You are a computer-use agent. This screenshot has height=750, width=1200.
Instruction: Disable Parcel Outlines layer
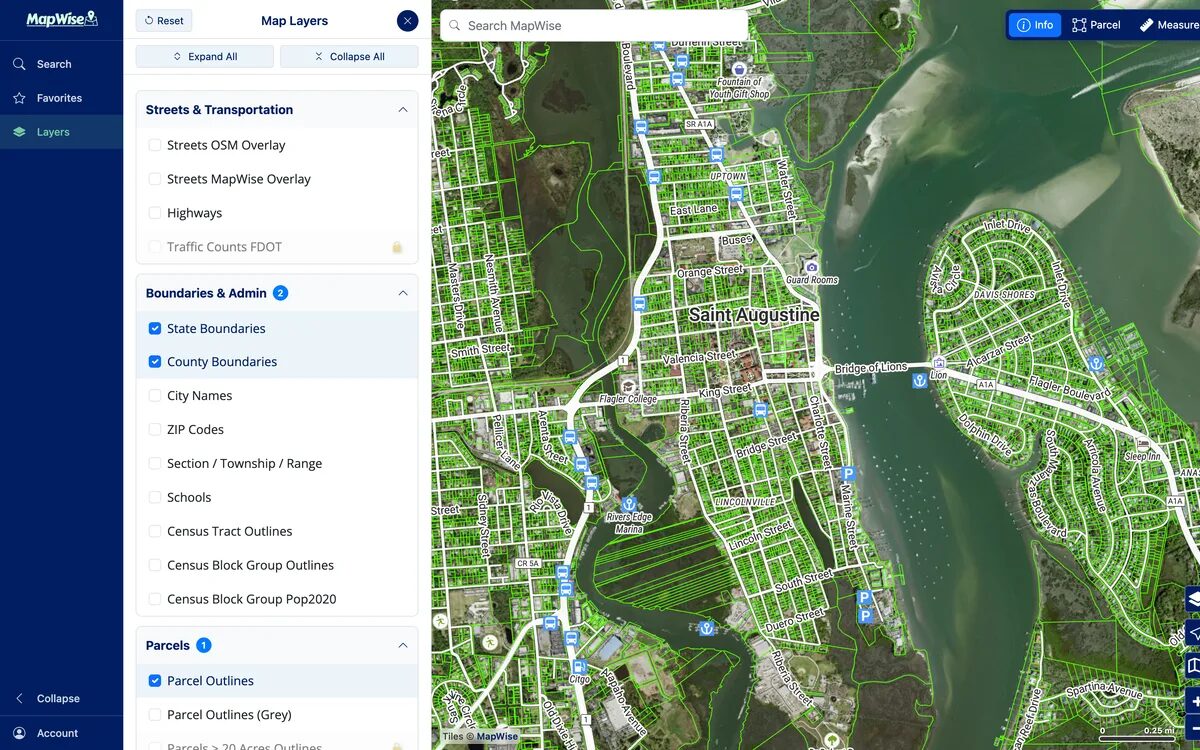(155, 681)
